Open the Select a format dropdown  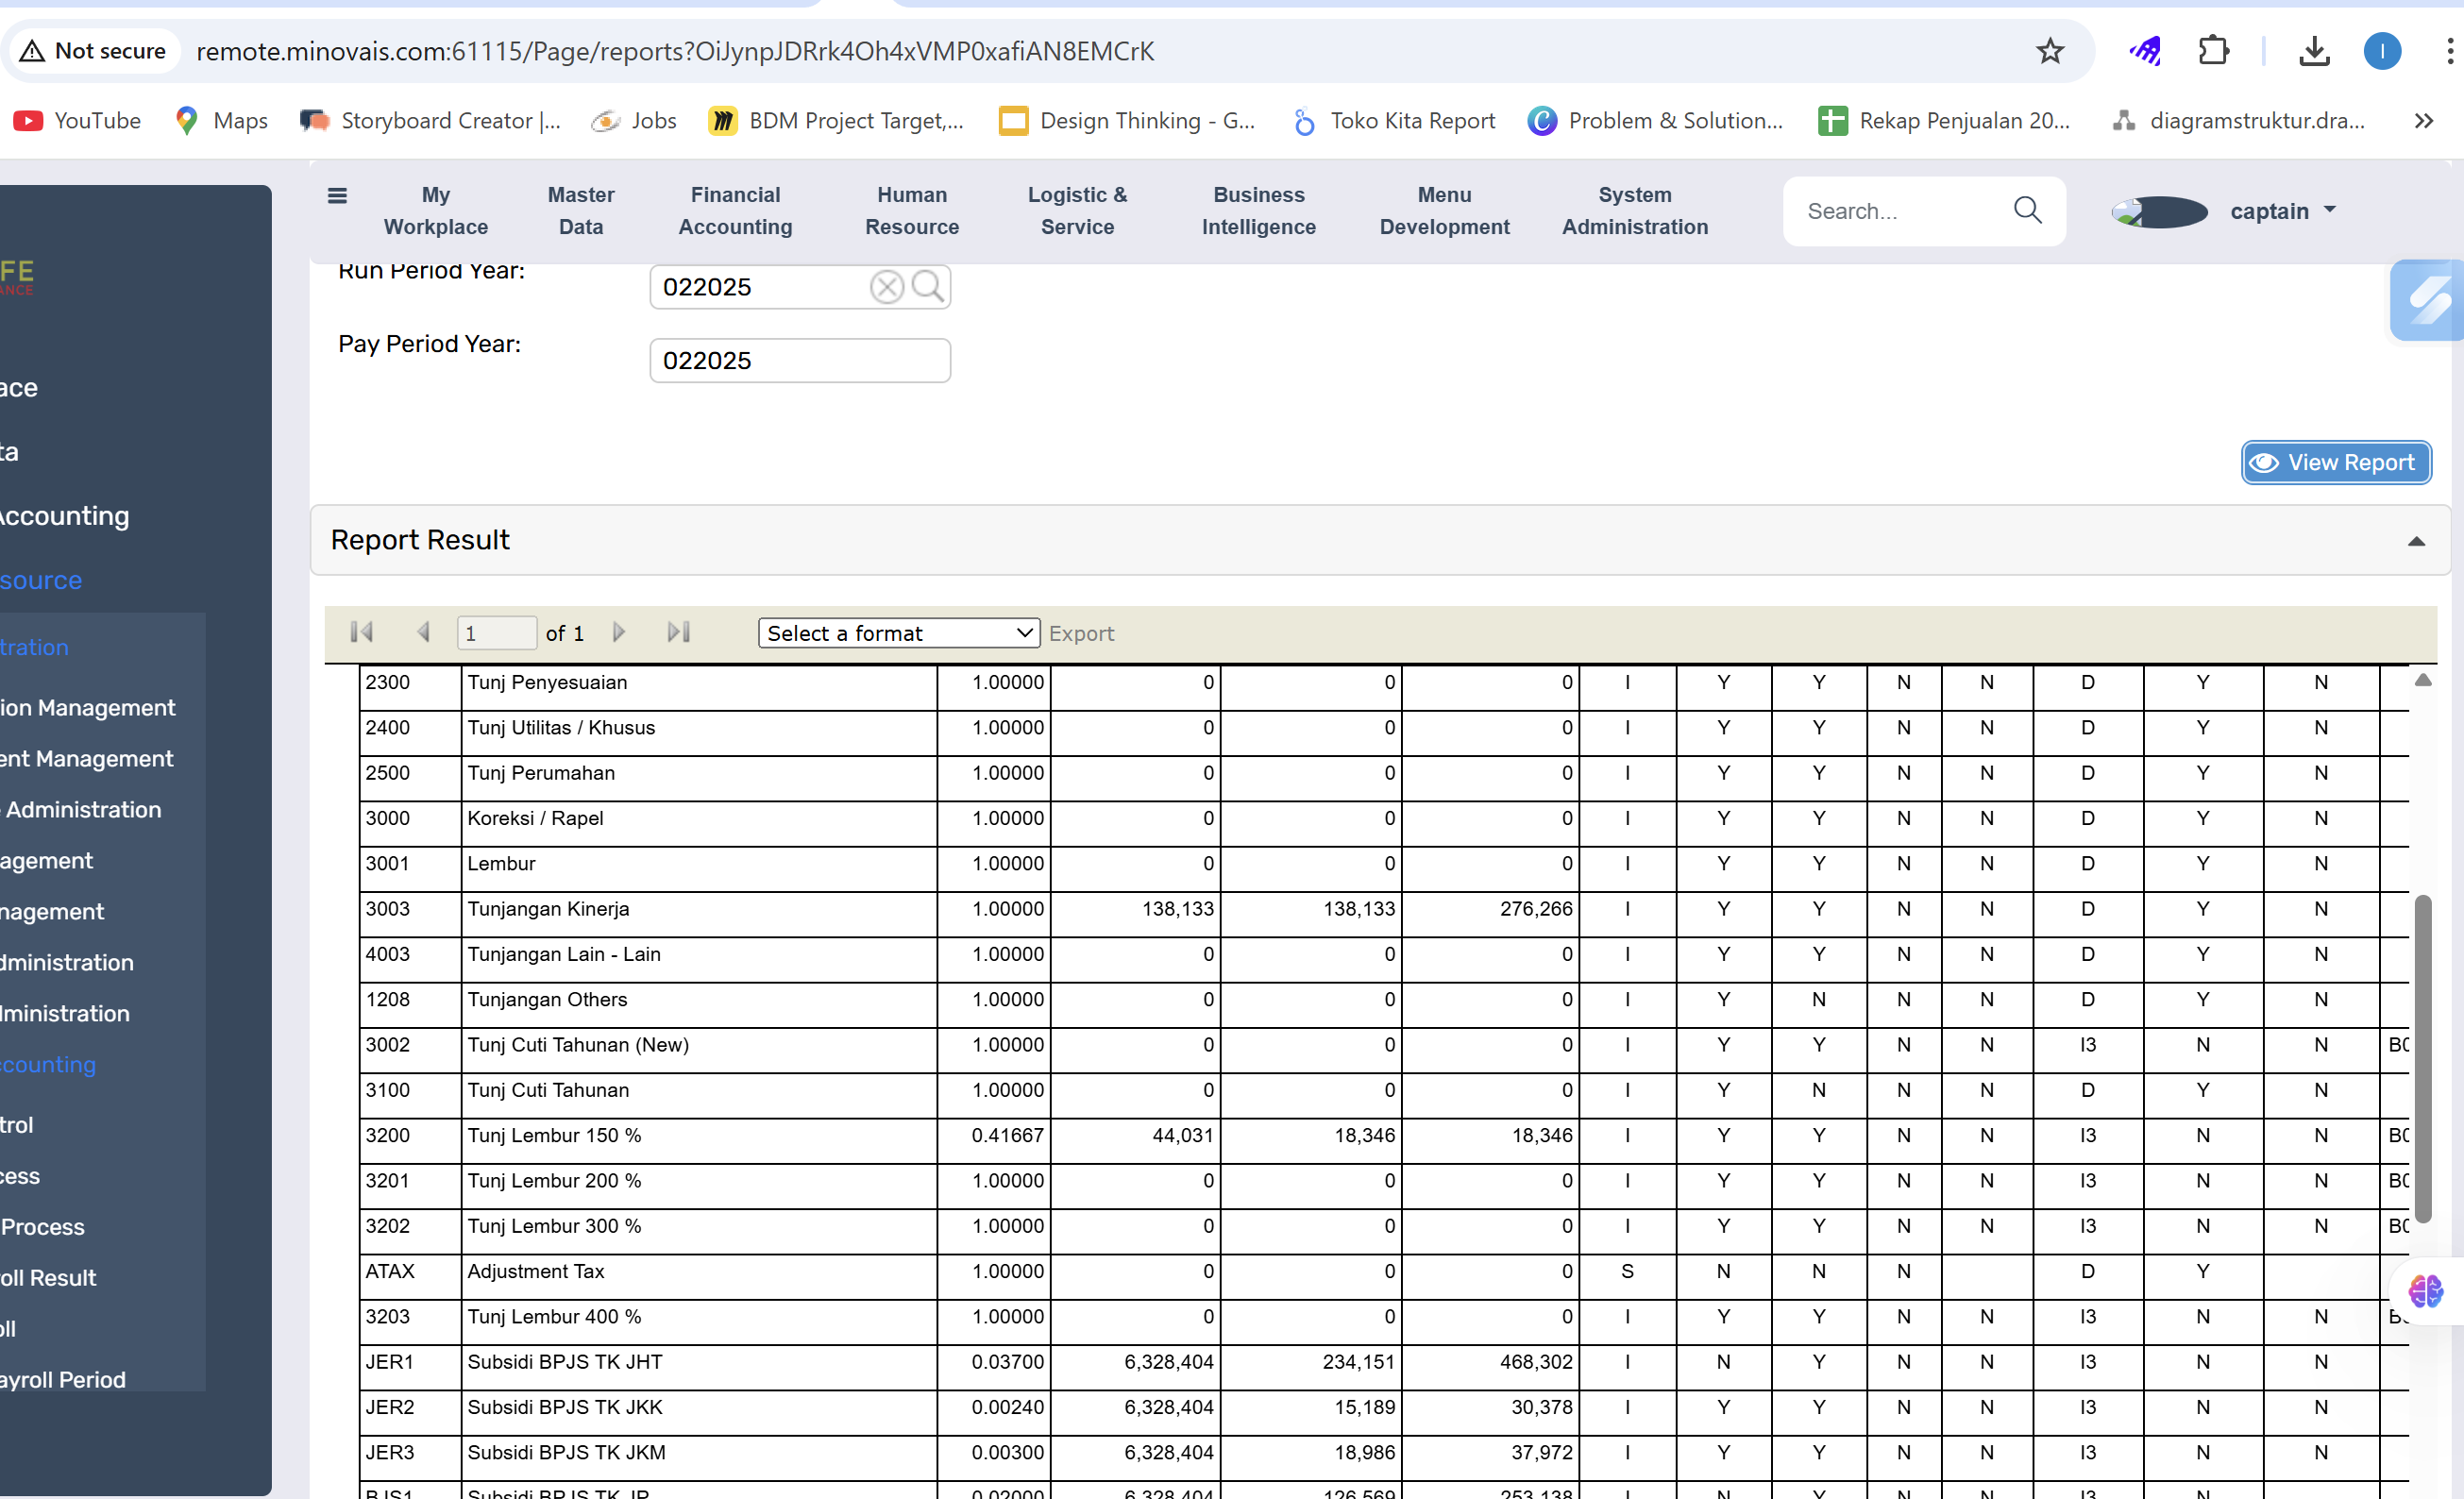(x=898, y=633)
